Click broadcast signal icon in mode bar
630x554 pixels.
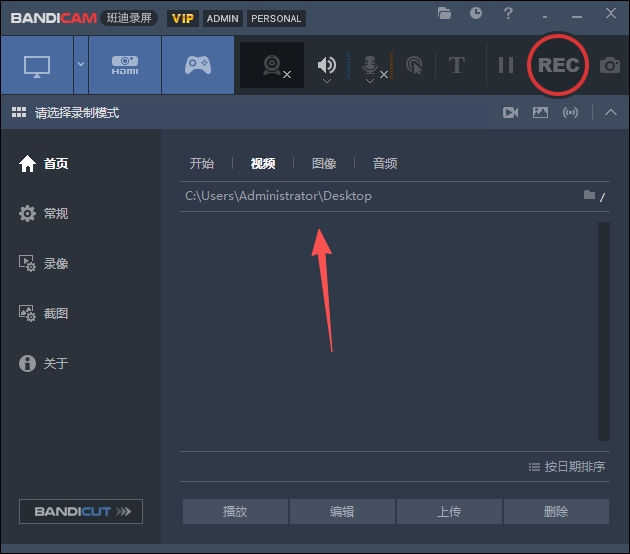pyautogui.click(x=571, y=112)
